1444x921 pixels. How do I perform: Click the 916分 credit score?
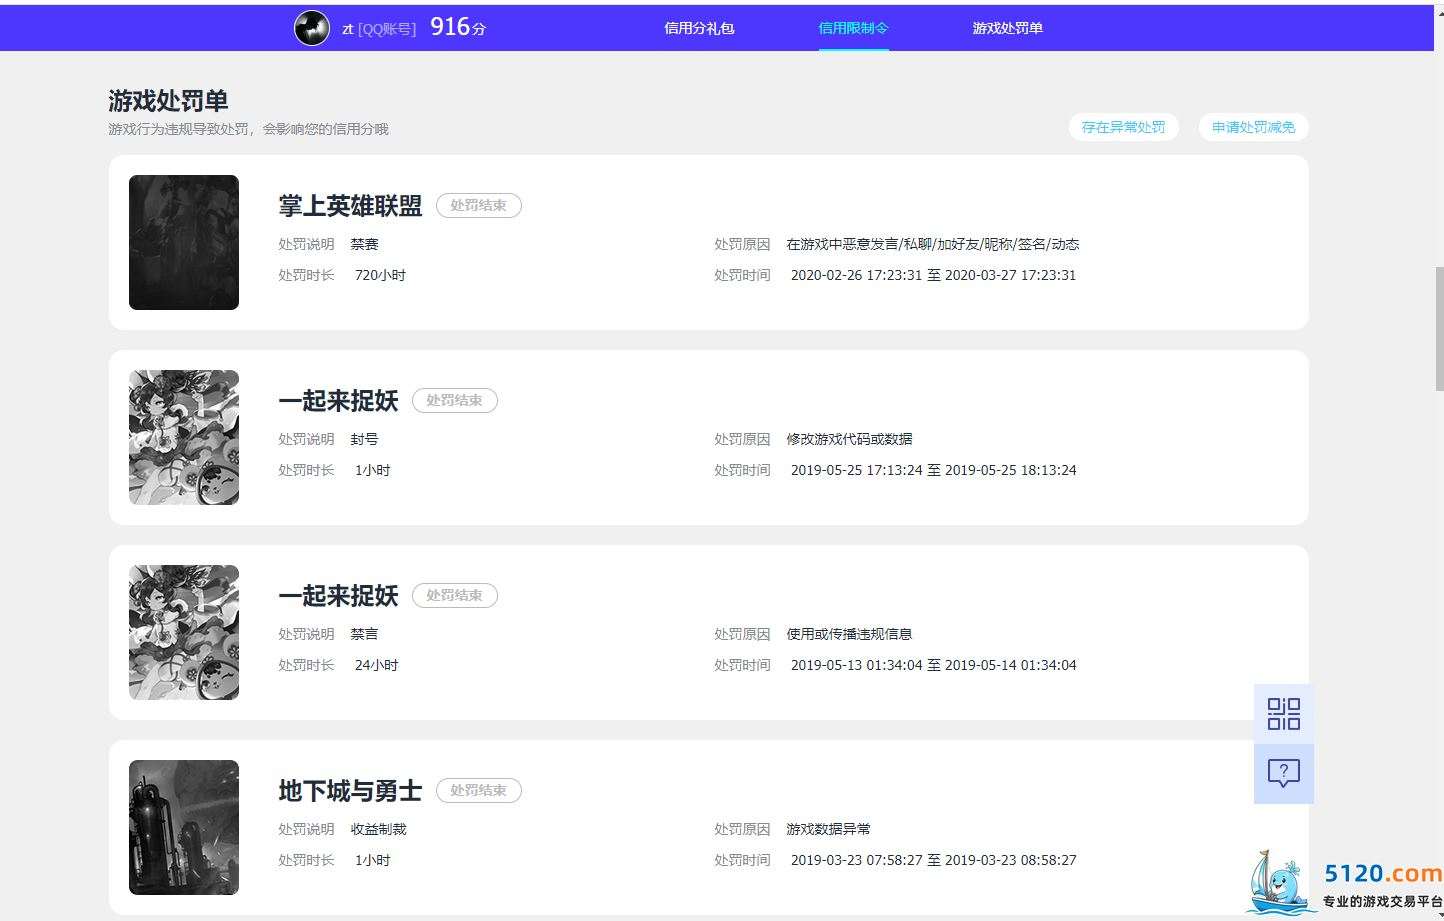[x=458, y=27]
